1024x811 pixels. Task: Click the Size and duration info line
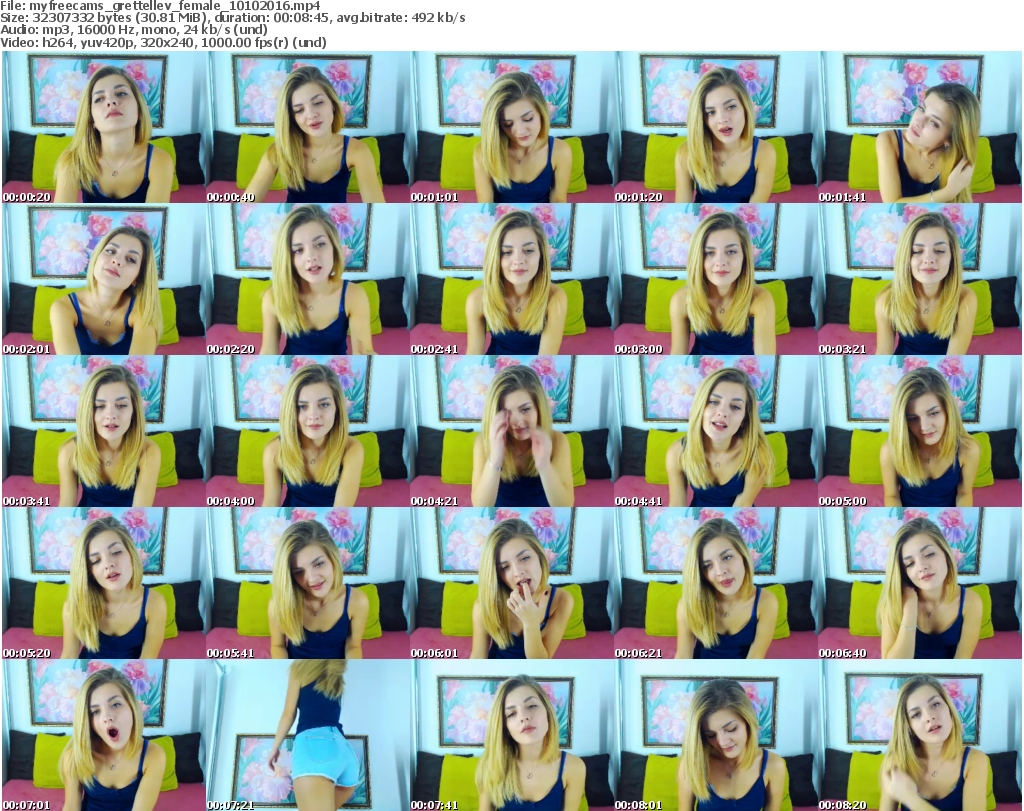tap(232, 18)
